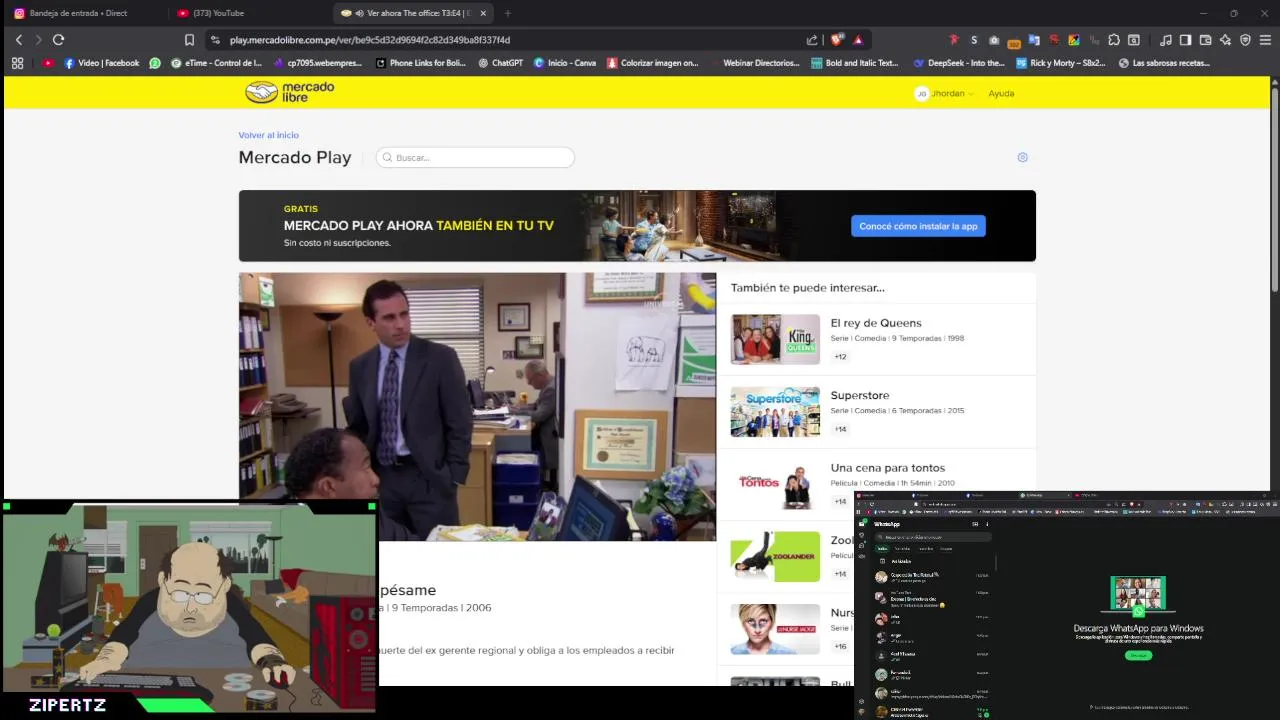Expand the Jhordan account dropdown

[952, 93]
